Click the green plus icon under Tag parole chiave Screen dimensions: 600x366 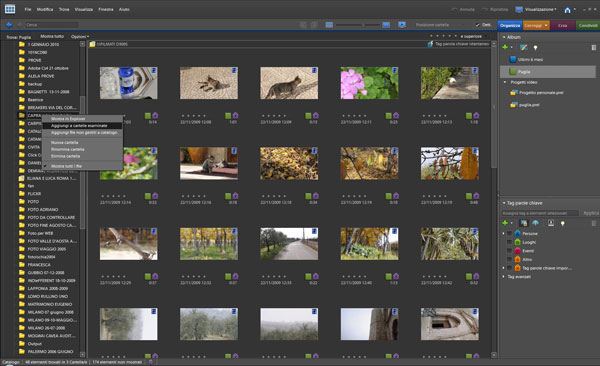tap(505, 223)
